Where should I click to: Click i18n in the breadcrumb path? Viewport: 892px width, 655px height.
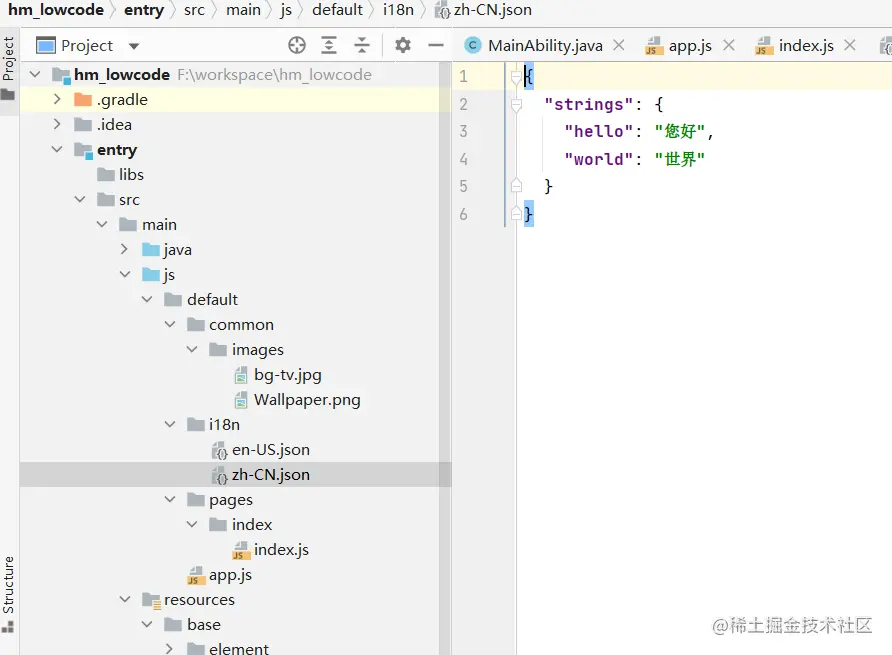click(x=398, y=10)
